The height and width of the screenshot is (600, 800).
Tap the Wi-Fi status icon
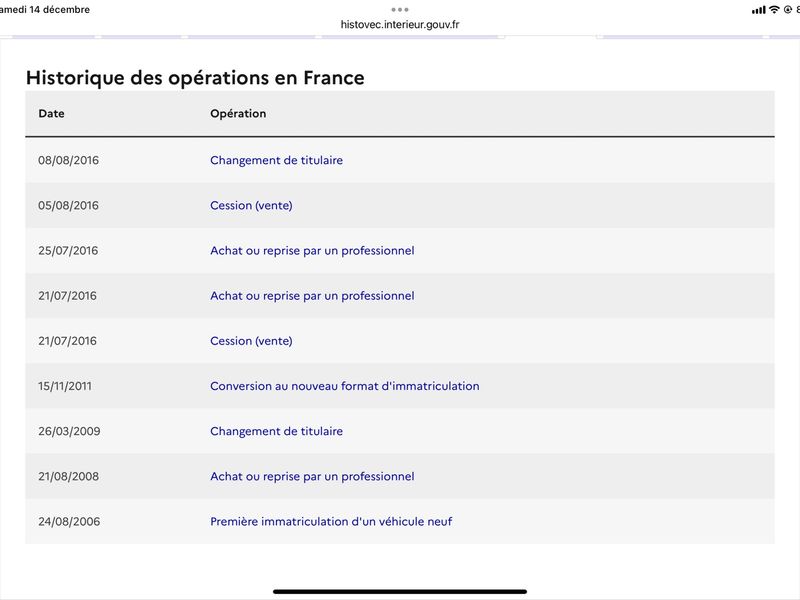(774, 9)
